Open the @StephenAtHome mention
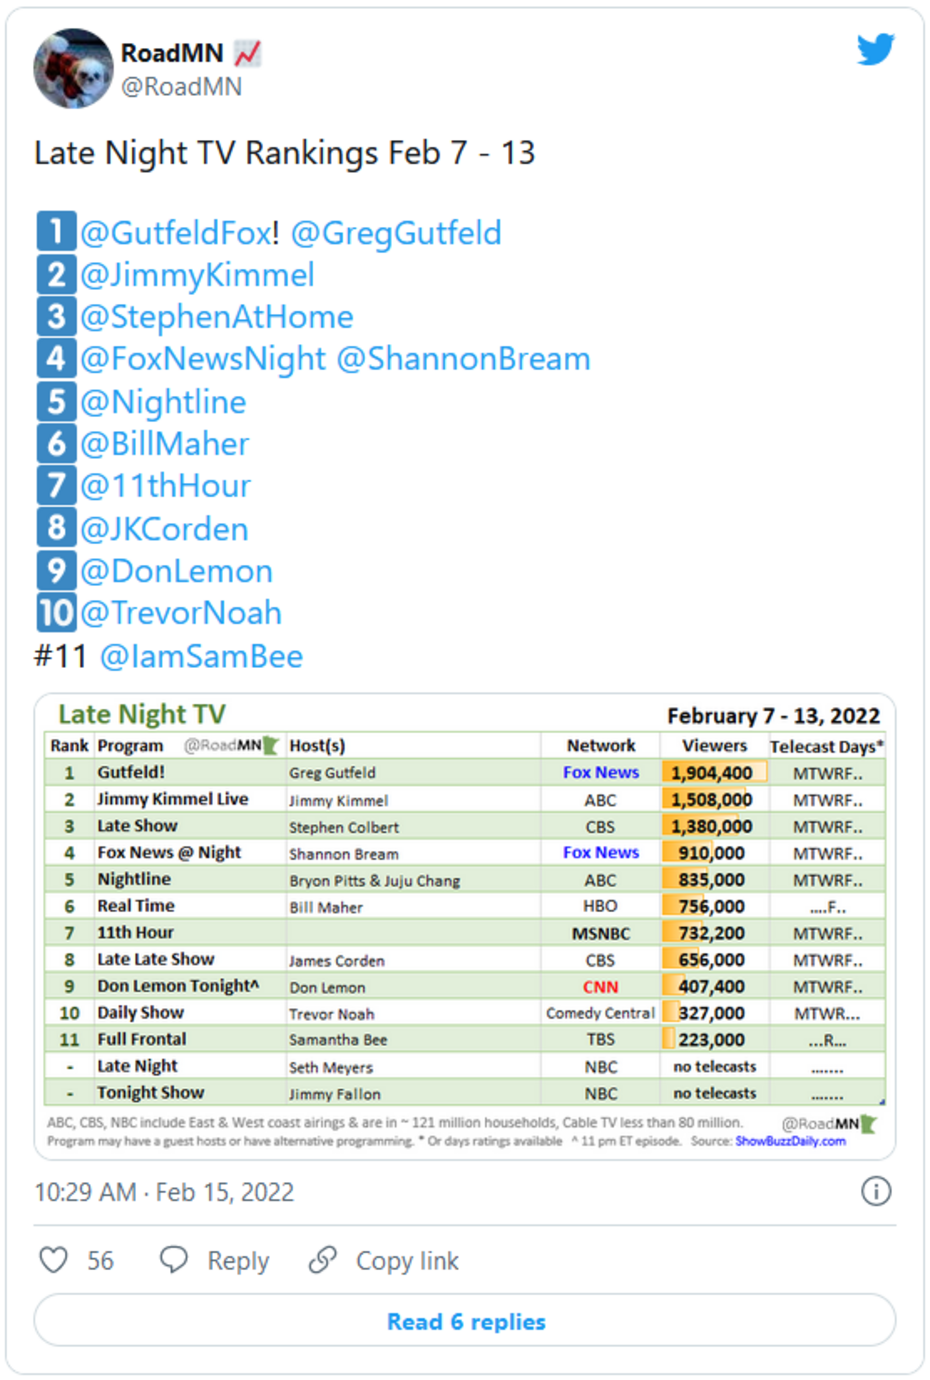The width and height of the screenshot is (930, 1380). (x=217, y=317)
